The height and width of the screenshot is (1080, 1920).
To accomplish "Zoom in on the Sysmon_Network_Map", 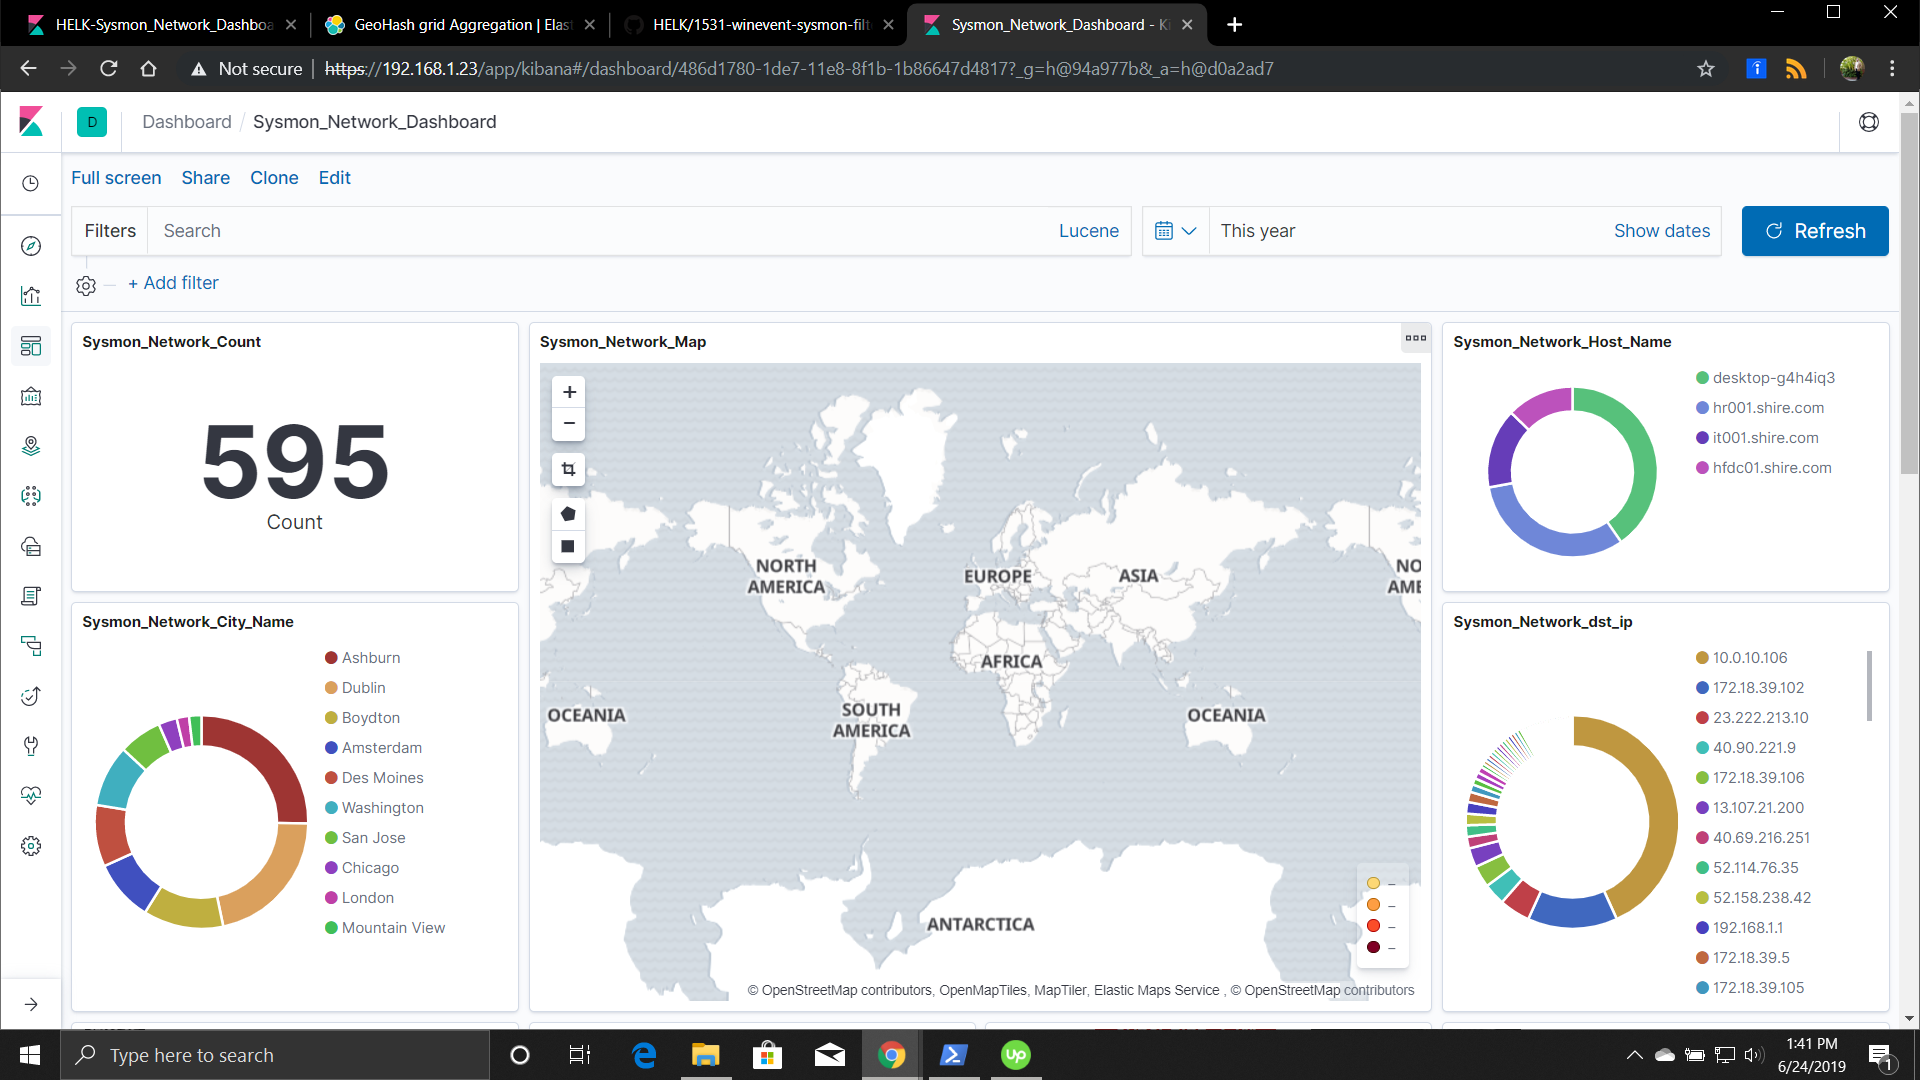I will pyautogui.click(x=568, y=391).
